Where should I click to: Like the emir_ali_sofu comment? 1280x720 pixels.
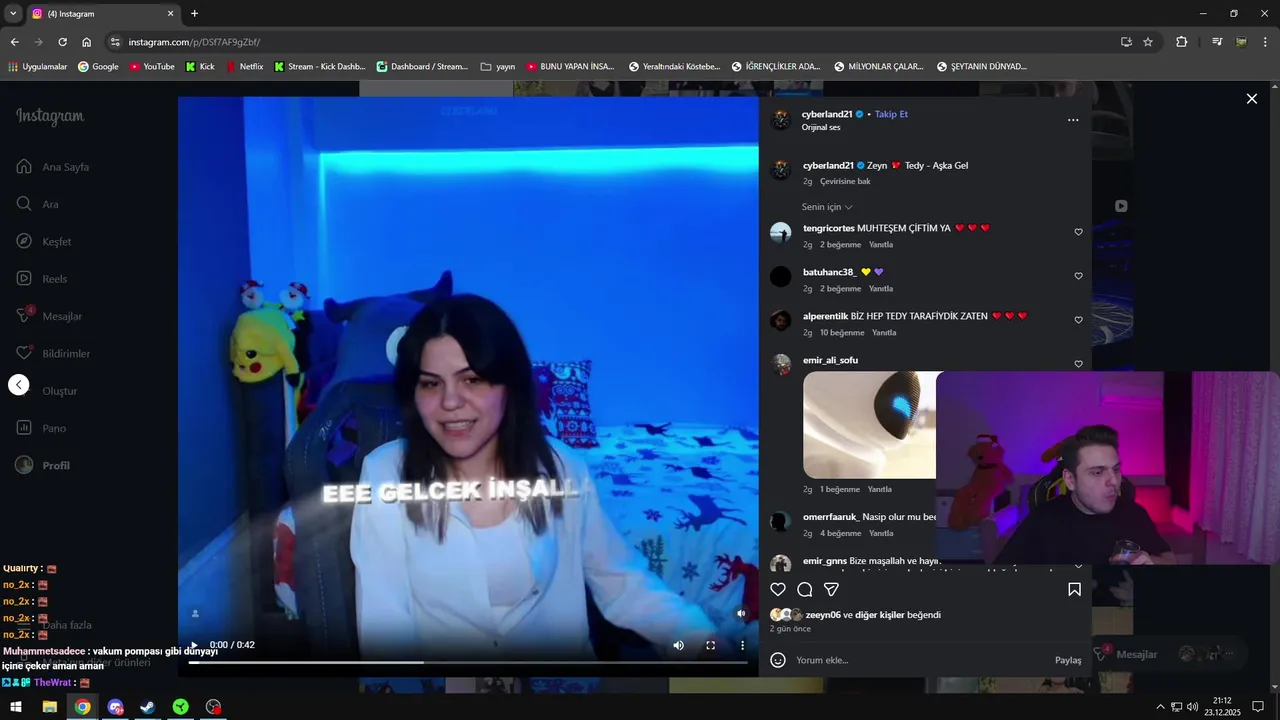(x=1078, y=364)
